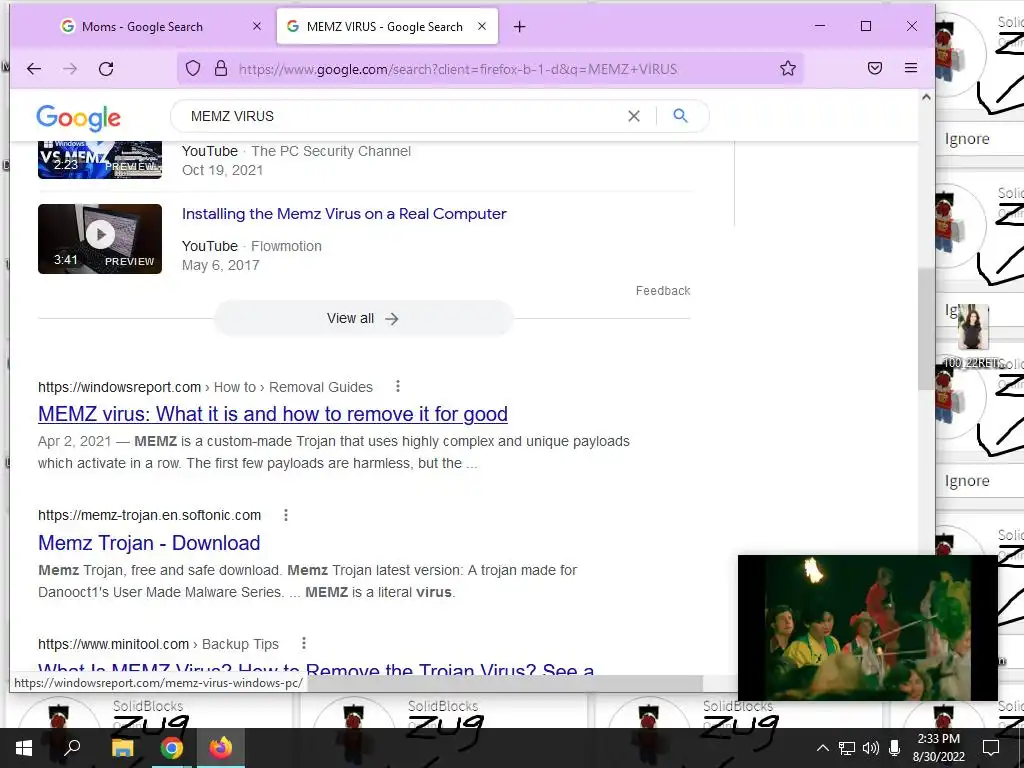Image resolution: width=1024 pixels, height=768 pixels.
Task: Click the page scroll up arrow
Action: (x=926, y=97)
